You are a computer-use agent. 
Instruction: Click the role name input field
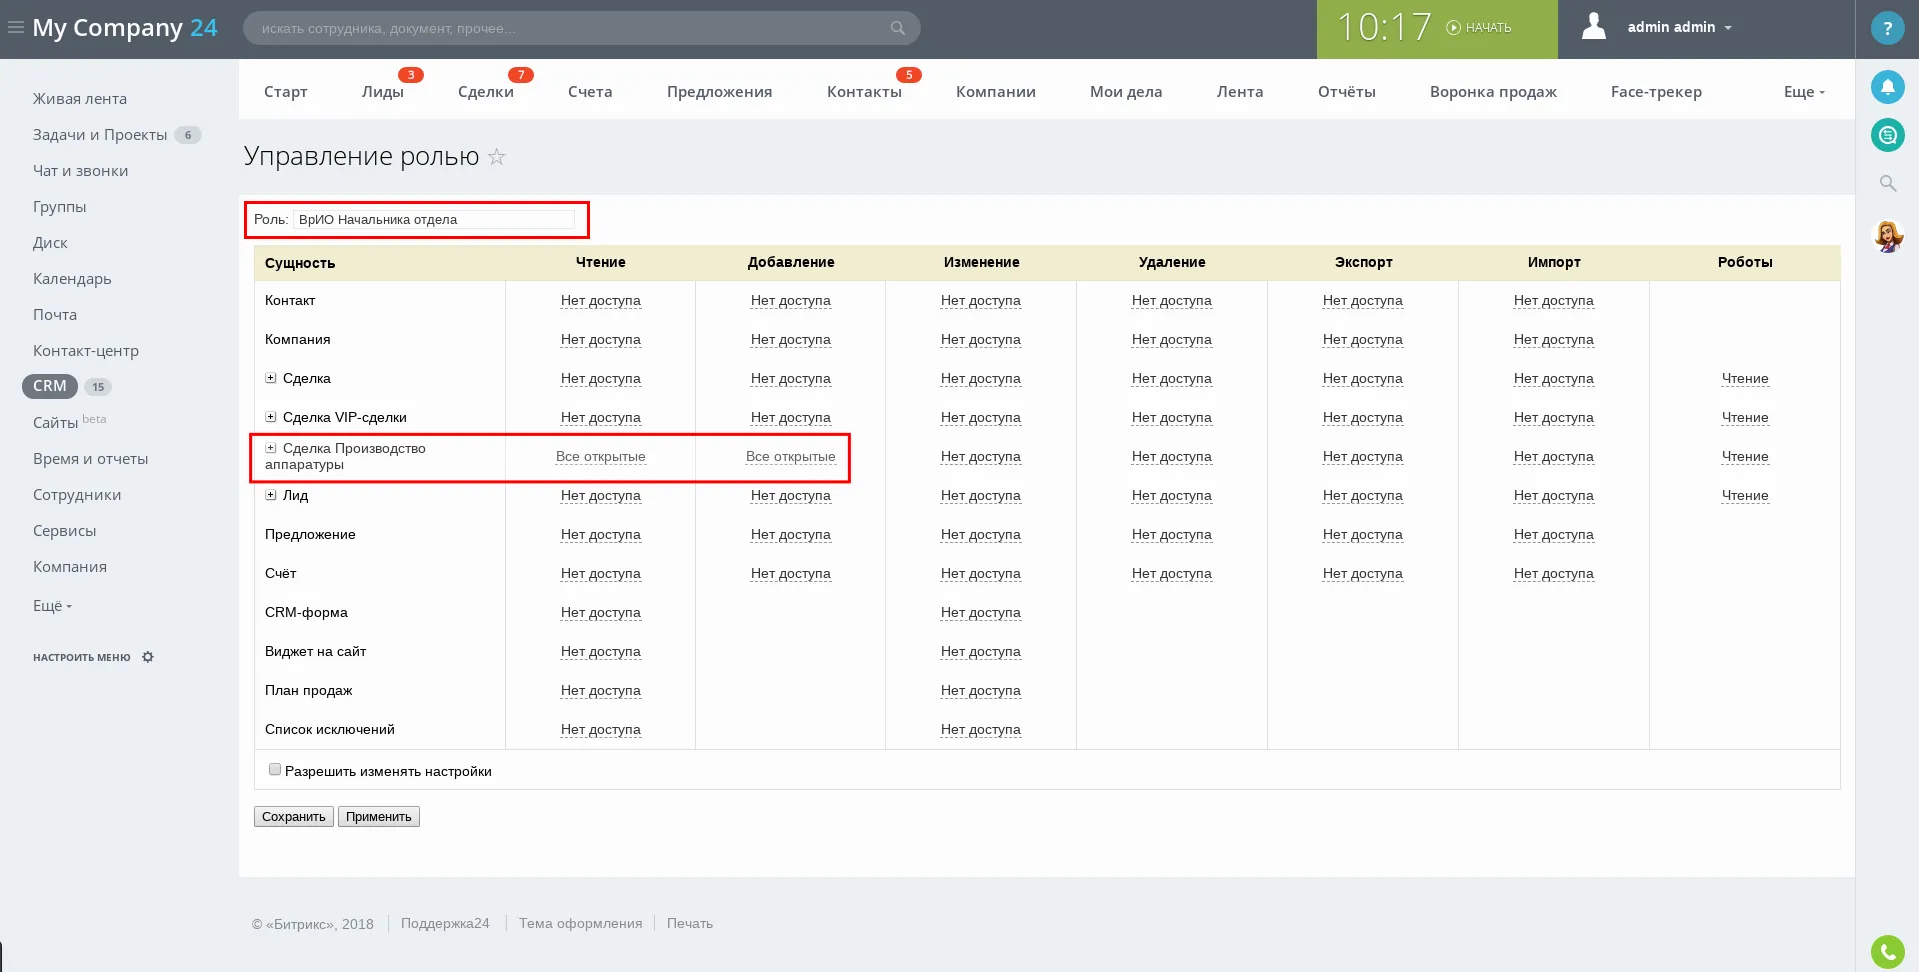click(x=434, y=220)
